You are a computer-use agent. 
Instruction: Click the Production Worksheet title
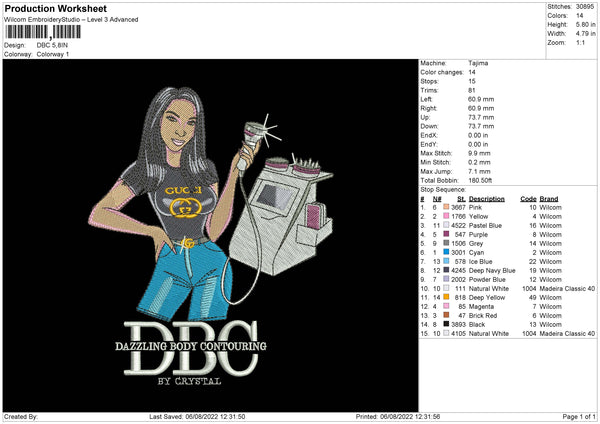point(56,9)
